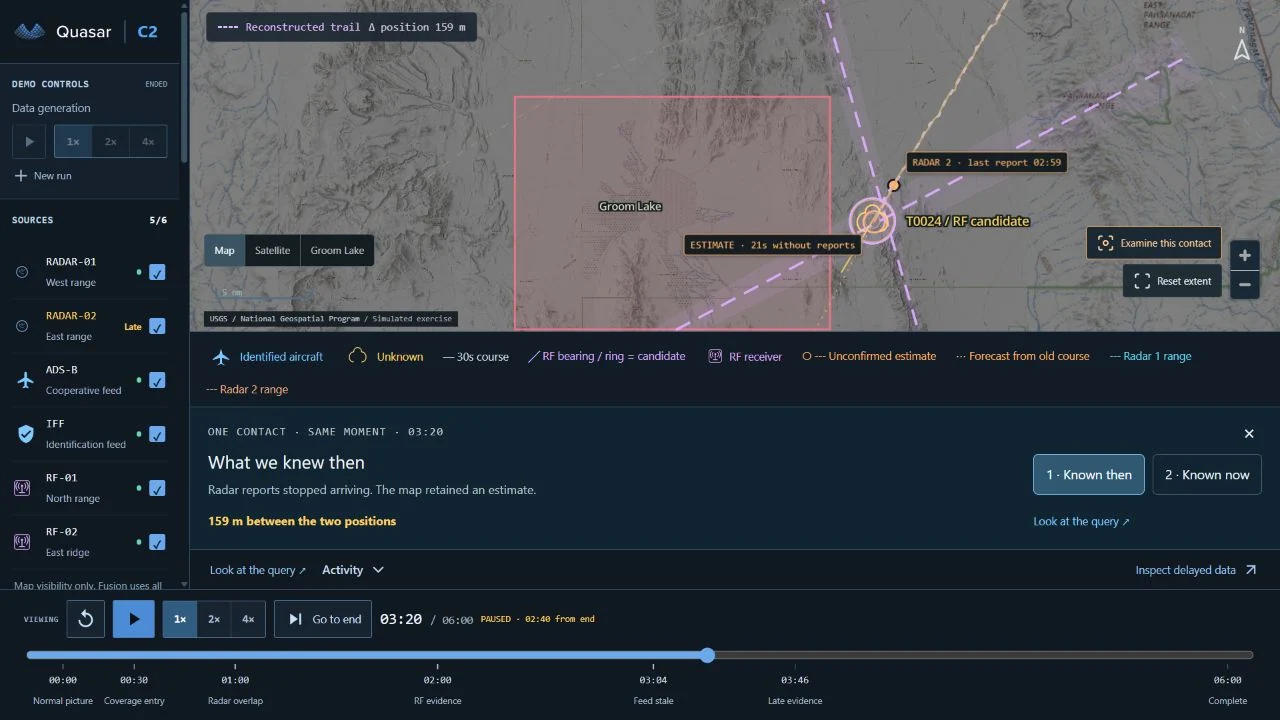
Task: Select the Groom Lake view tab
Action: (337, 251)
